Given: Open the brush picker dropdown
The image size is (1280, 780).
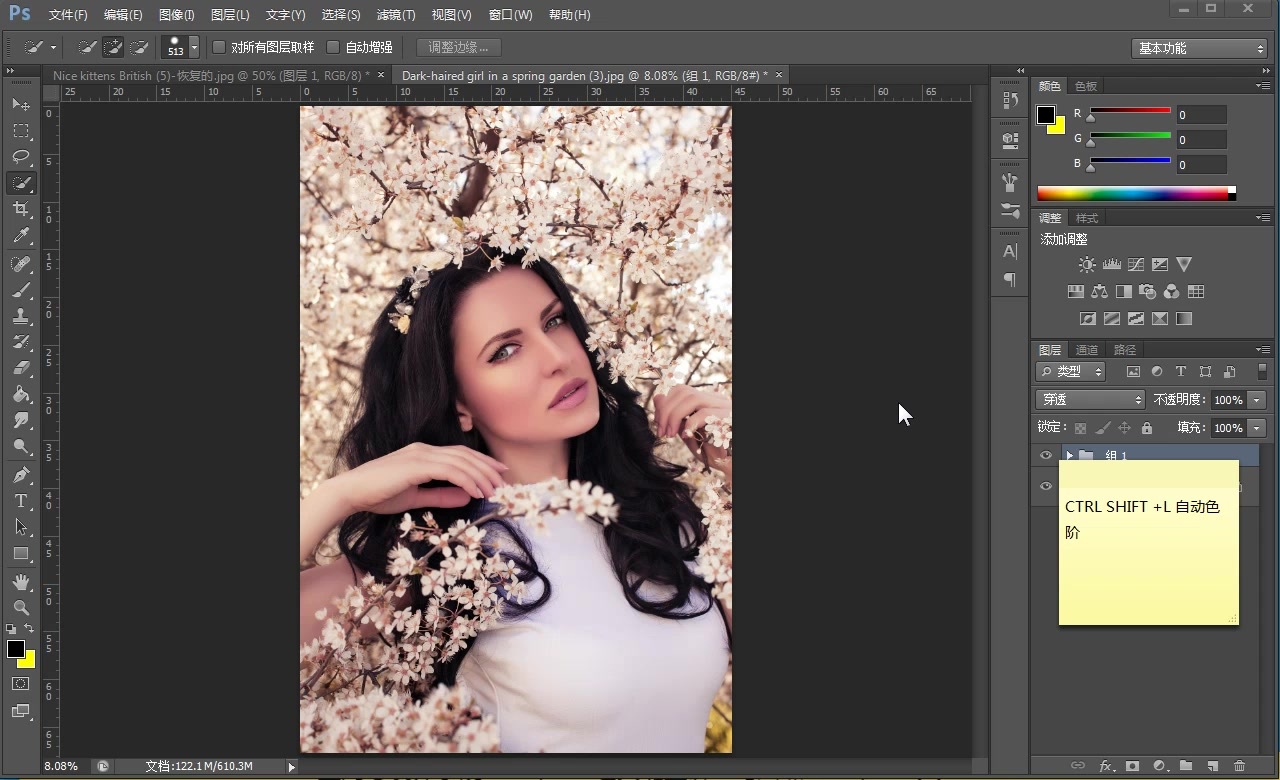Looking at the screenshot, I should coord(194,47).
